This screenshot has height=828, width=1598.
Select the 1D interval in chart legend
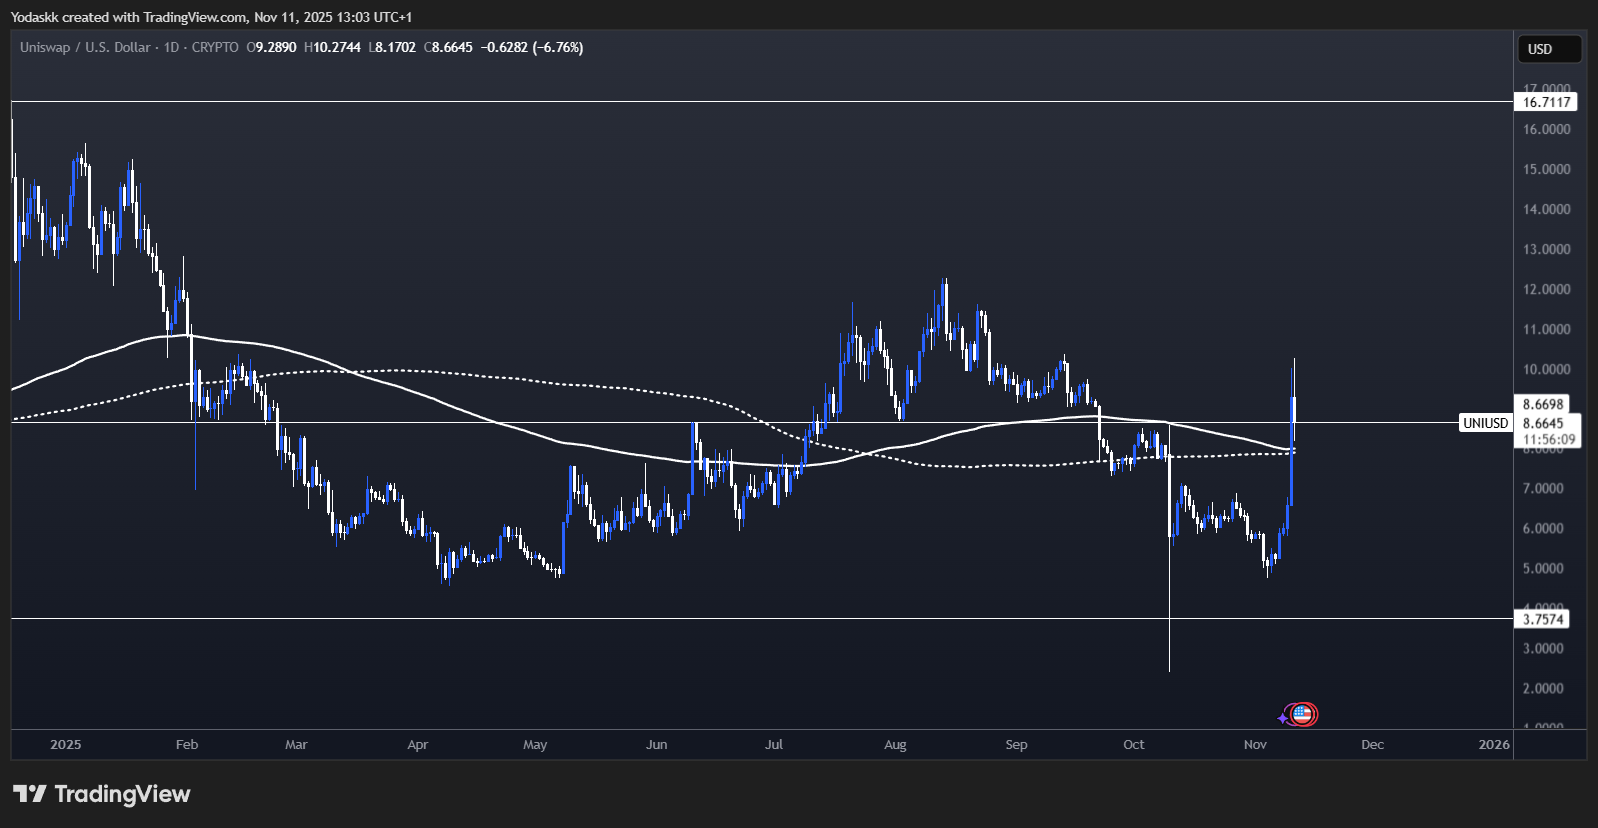click(171, 47)
